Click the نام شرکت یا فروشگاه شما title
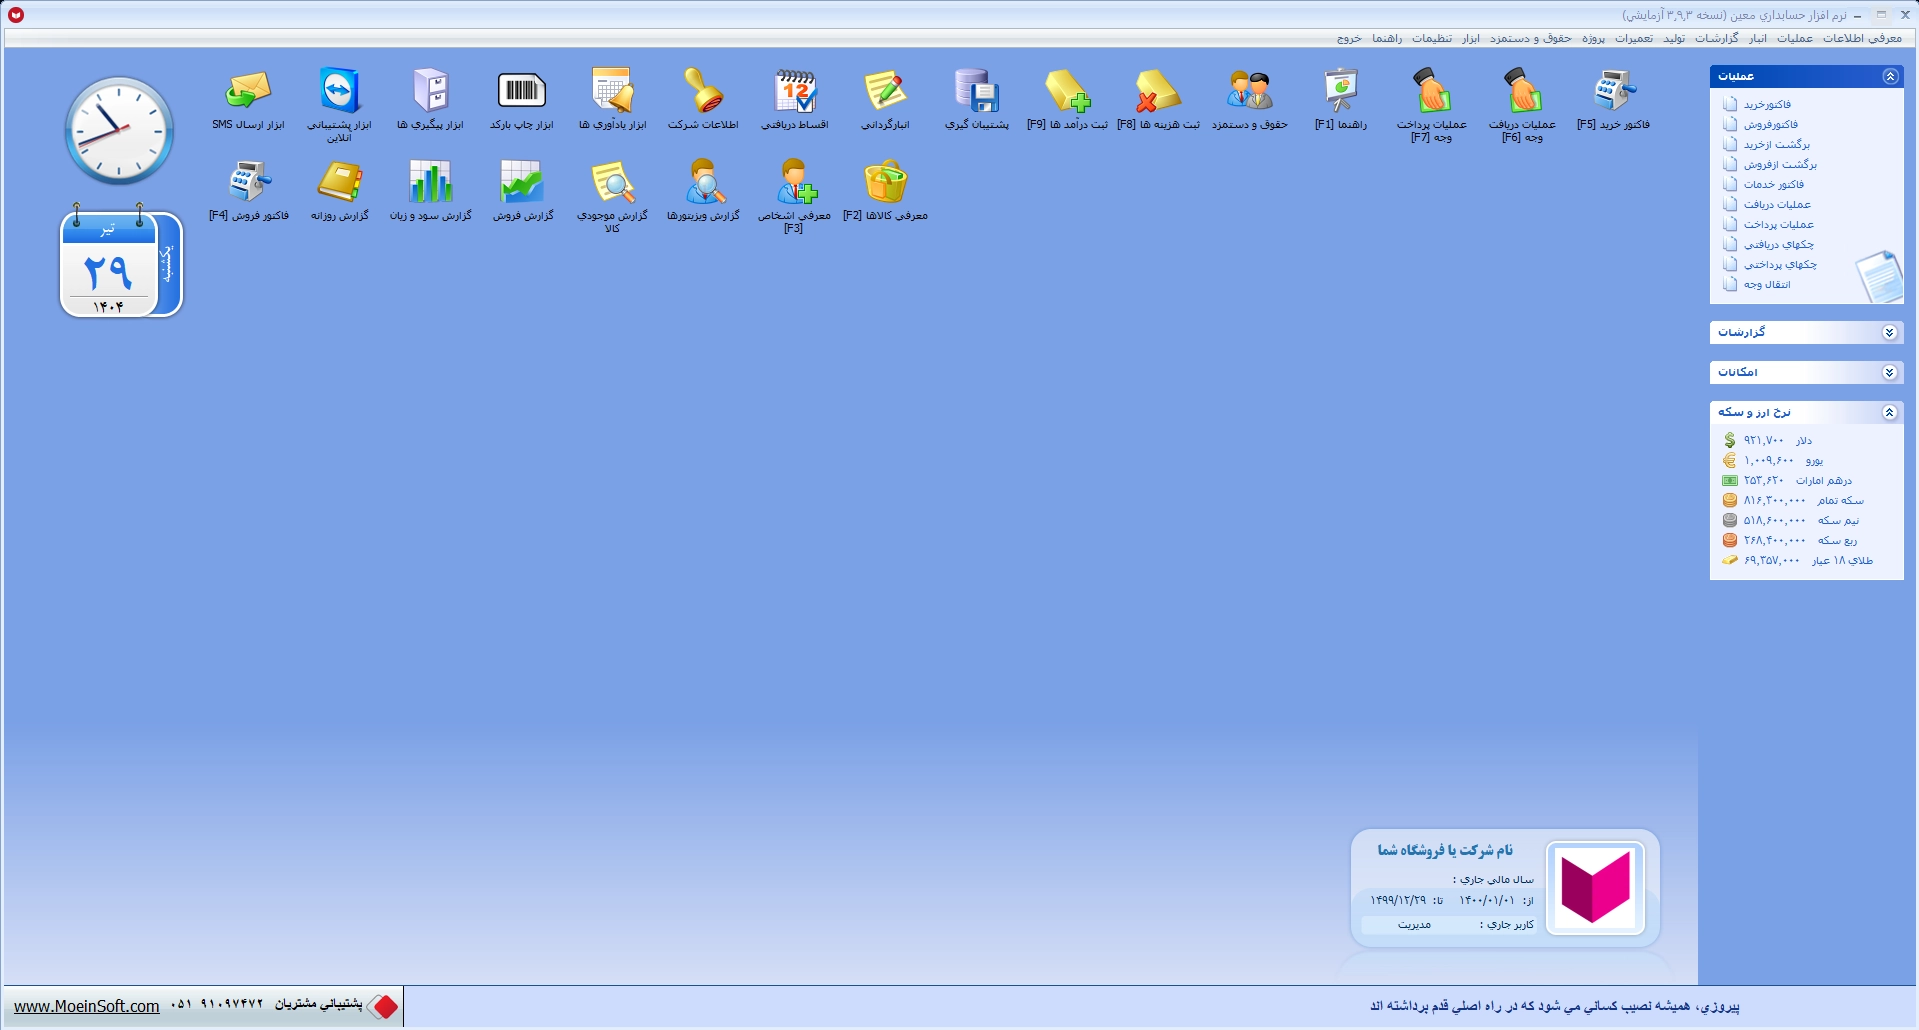 (x=1445, y=850)
